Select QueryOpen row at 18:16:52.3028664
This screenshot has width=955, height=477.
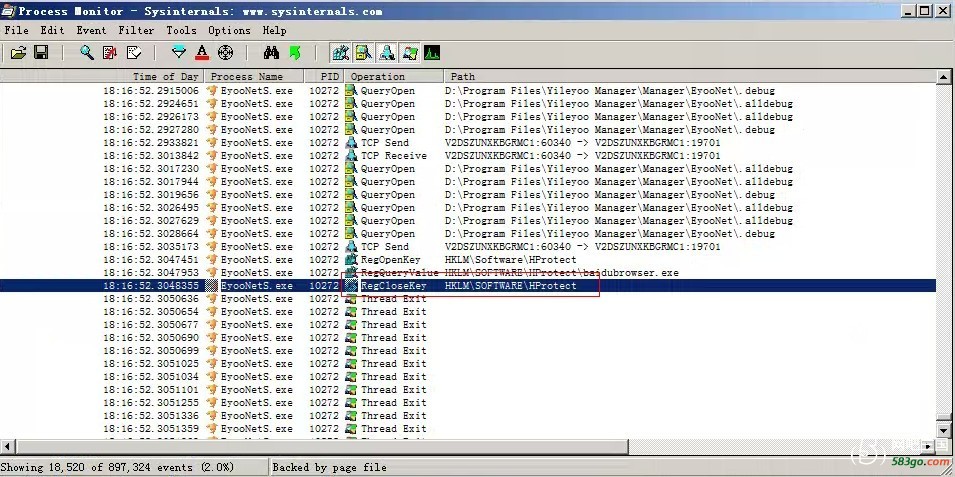click(x=468, y=233)
